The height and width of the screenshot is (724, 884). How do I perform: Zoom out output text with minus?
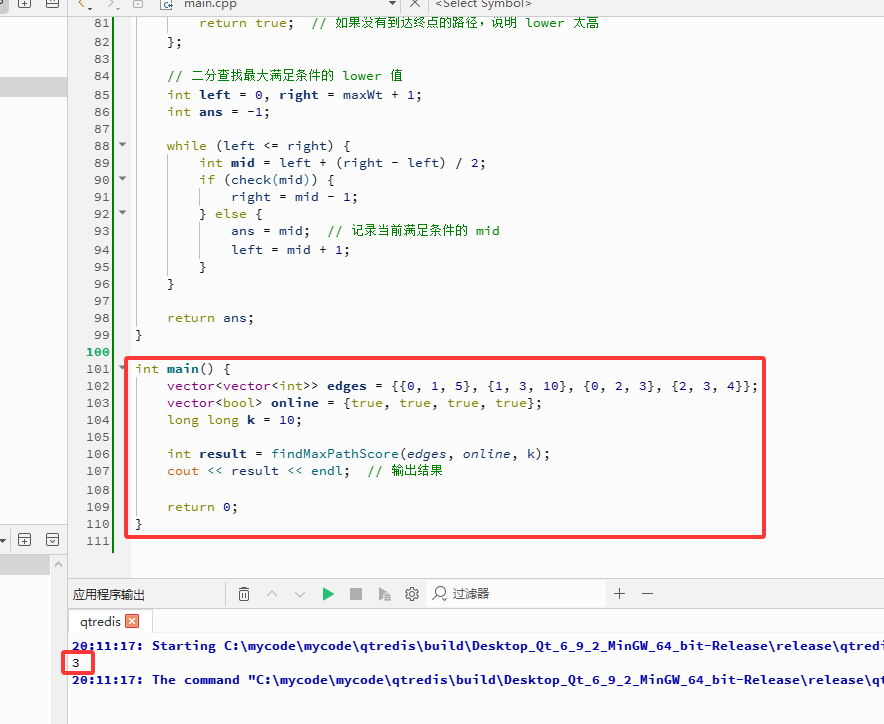coord(647,593)
